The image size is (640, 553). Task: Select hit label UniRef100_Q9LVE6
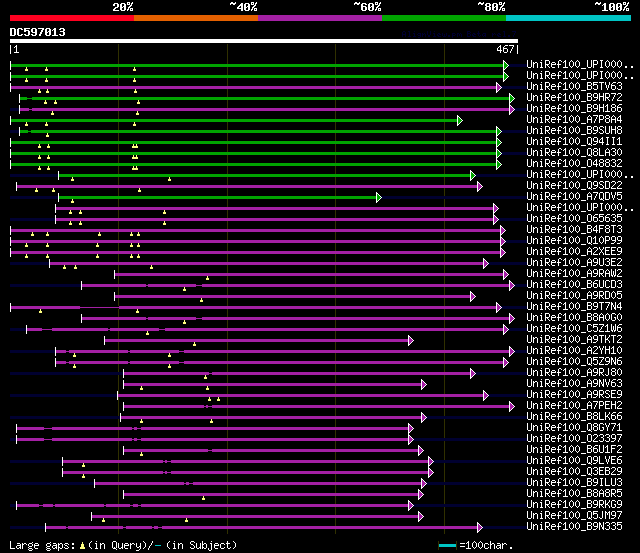click(574, 461)
